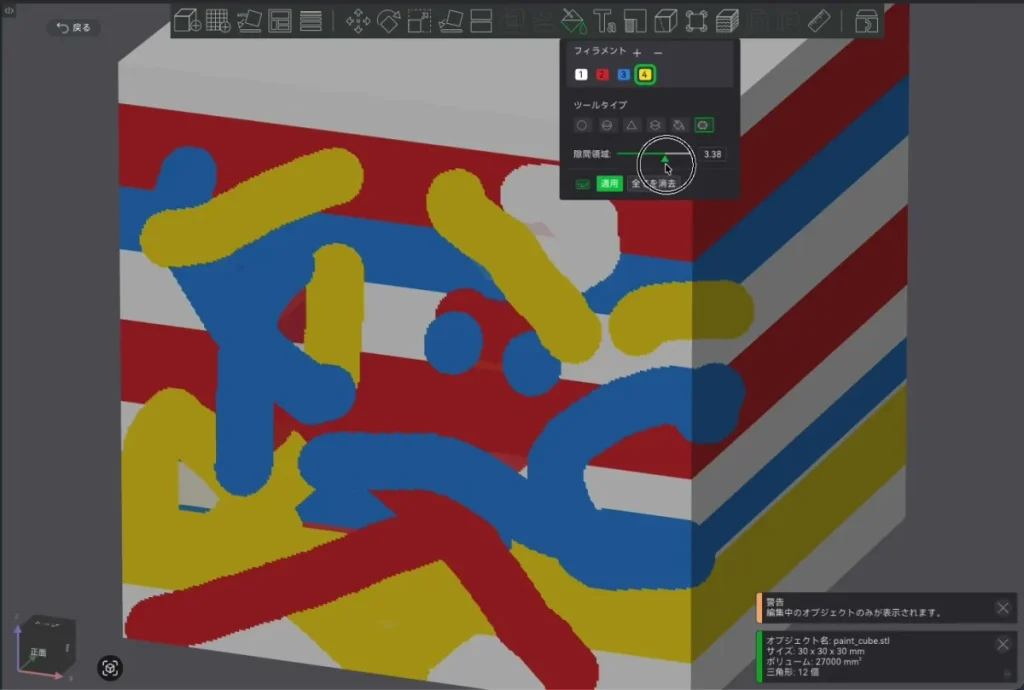Select the Scale tool
The image size is (1024, 690).
[419, 21]
